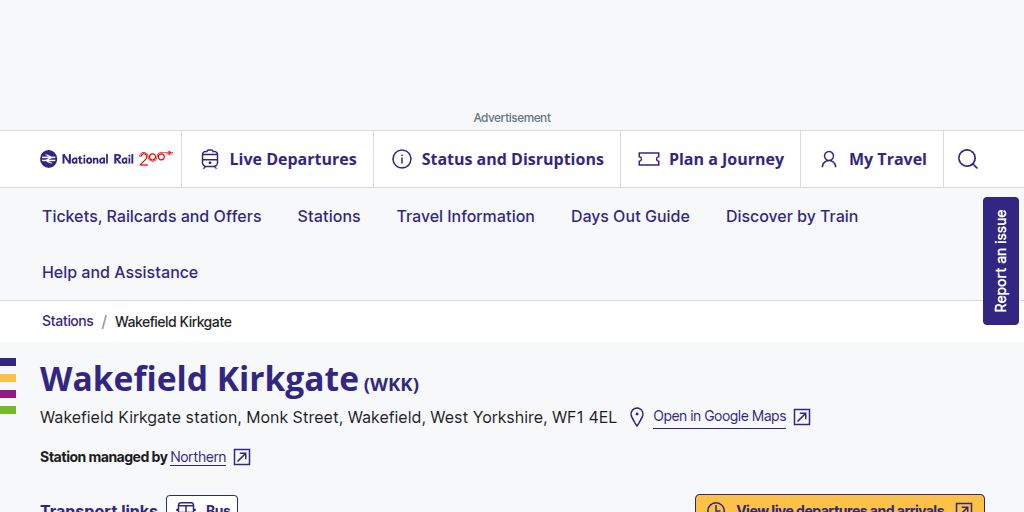This screenshot has width=1024, height=512.
Task: Follow the Northern operator link
Action: (x=198, y=457)
